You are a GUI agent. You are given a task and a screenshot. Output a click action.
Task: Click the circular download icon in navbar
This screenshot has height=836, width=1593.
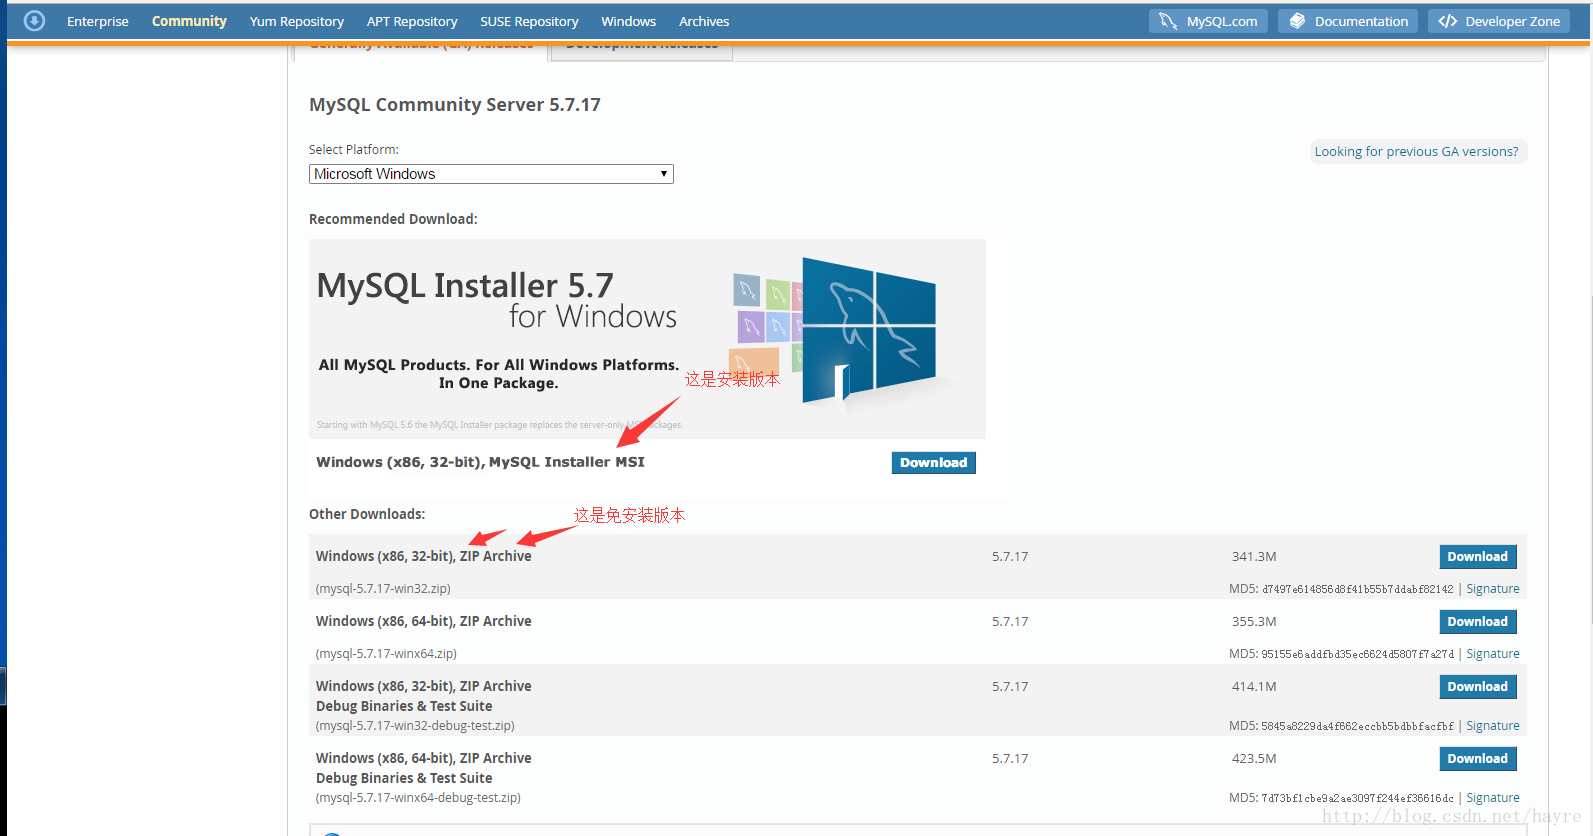34,21
